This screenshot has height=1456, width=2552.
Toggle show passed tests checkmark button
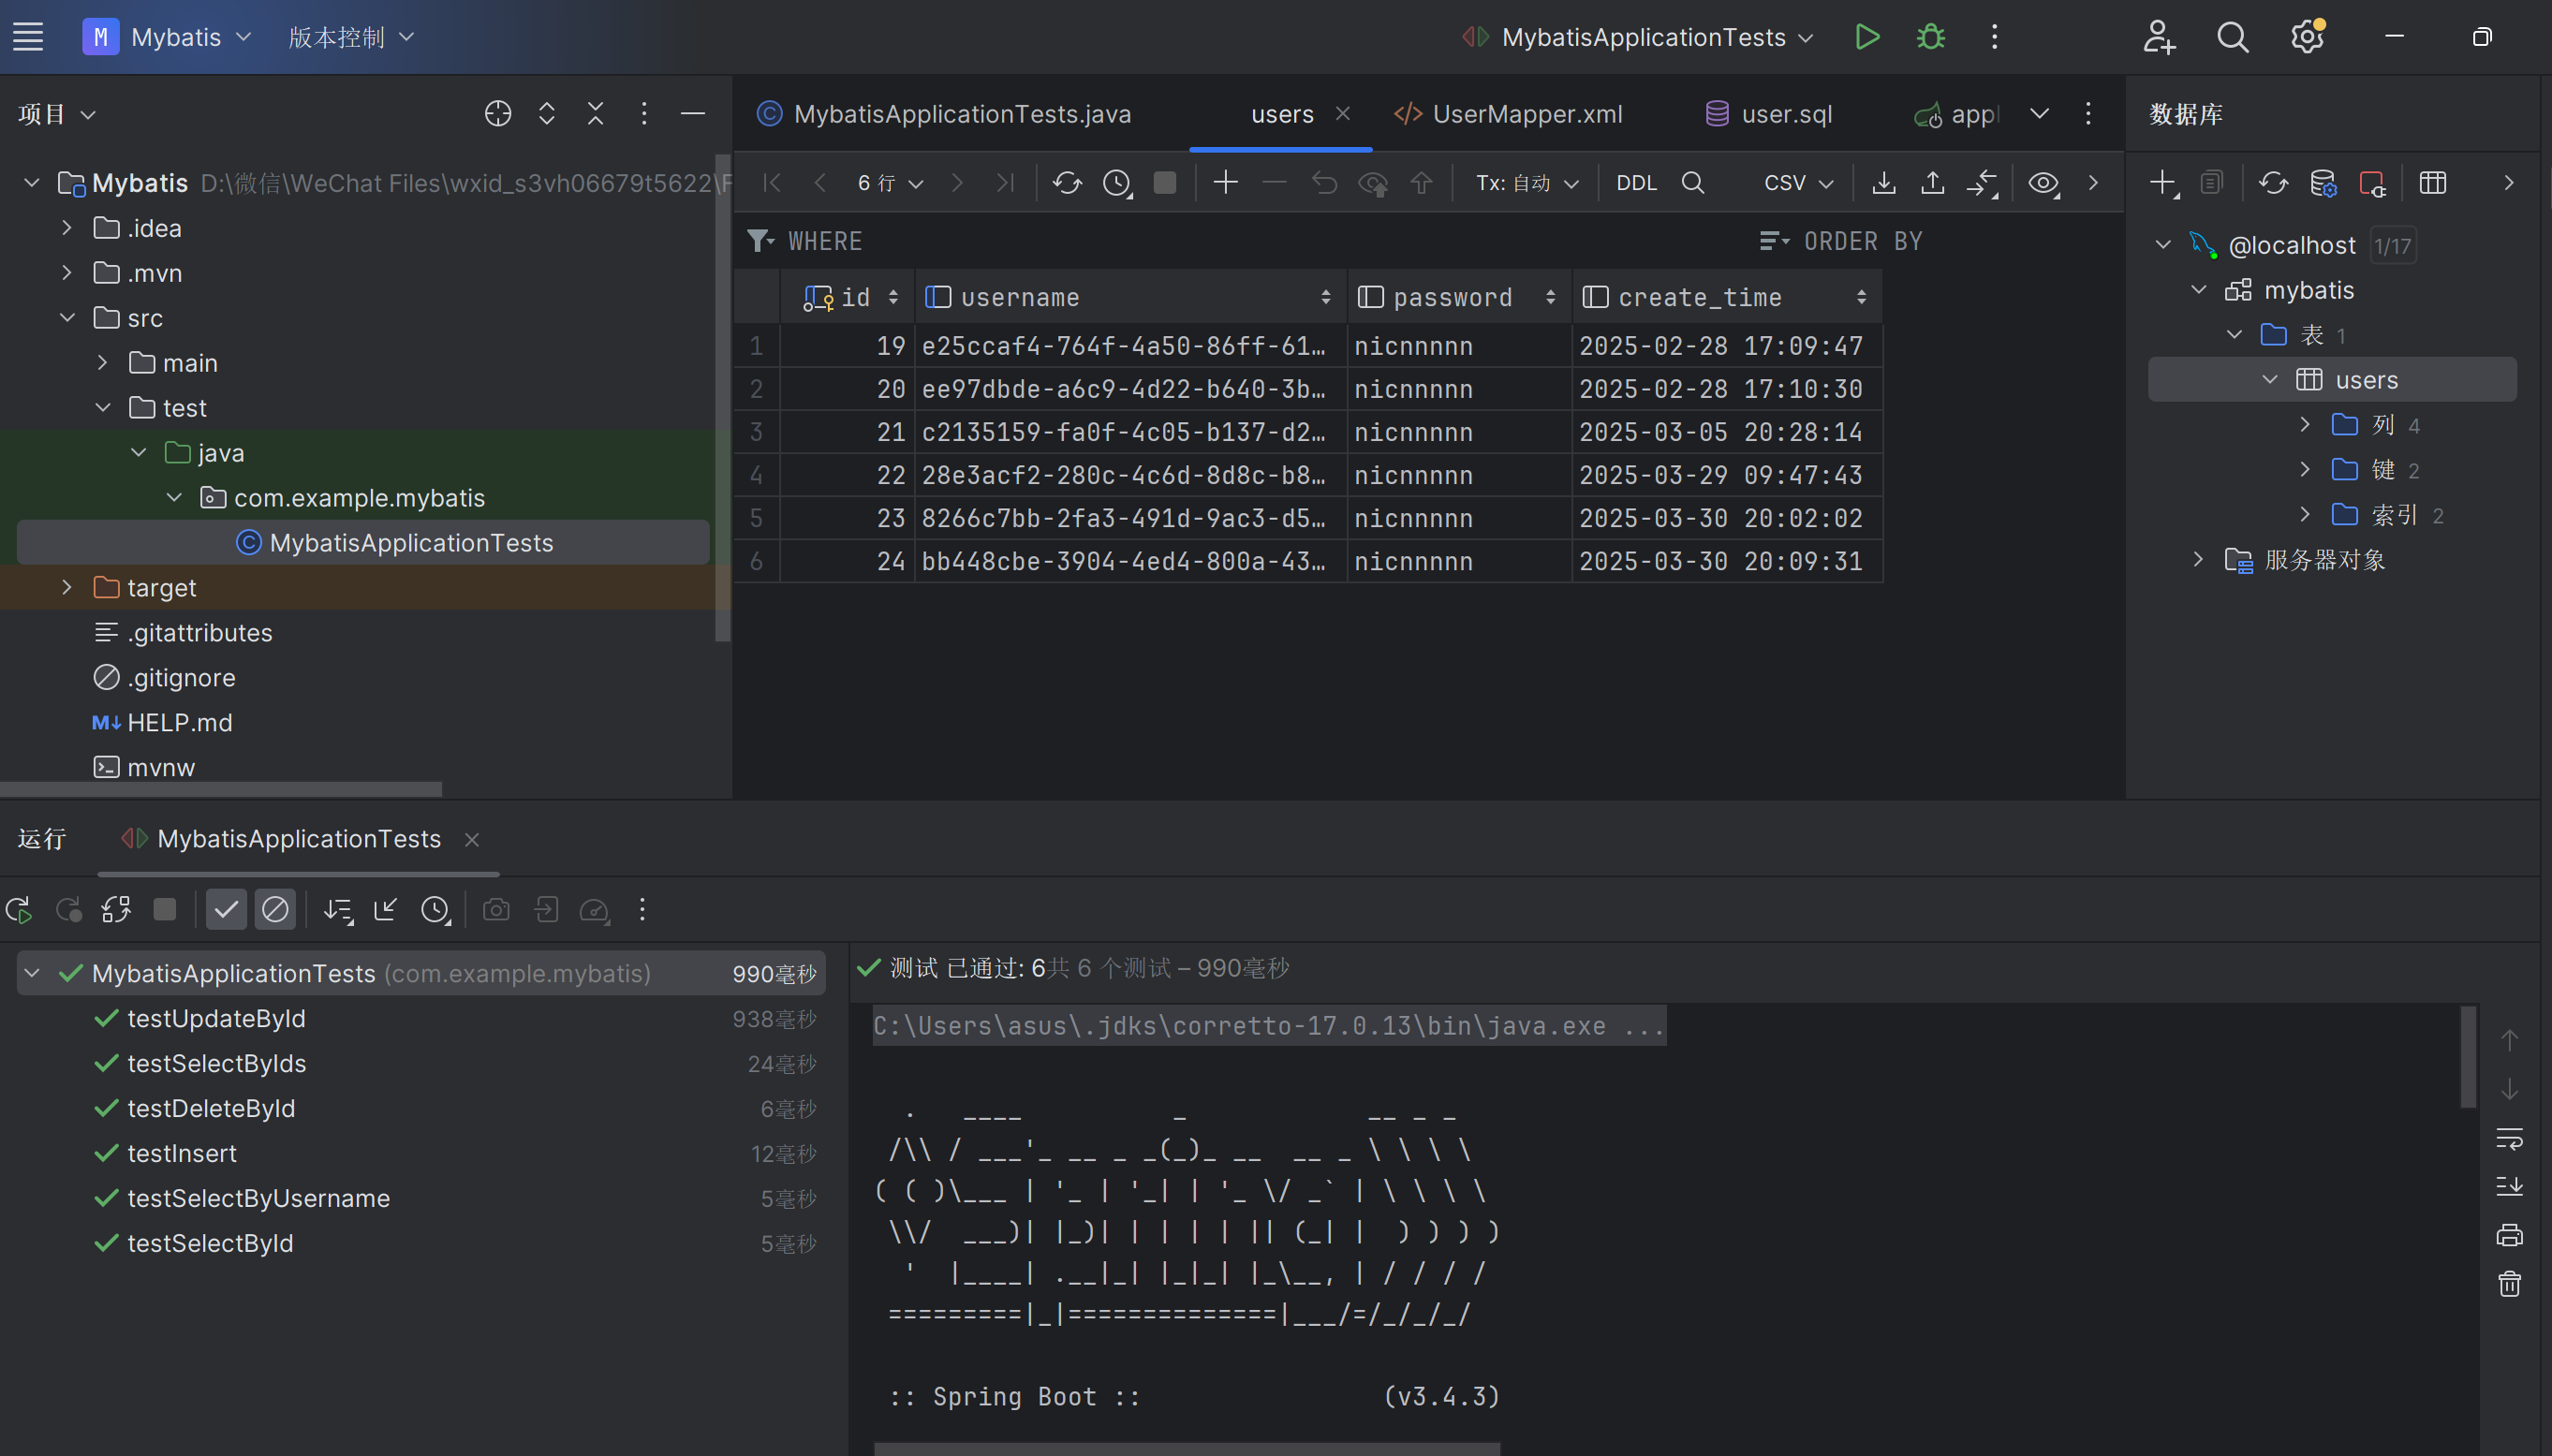pyautogui.click(x=226, y=909)
